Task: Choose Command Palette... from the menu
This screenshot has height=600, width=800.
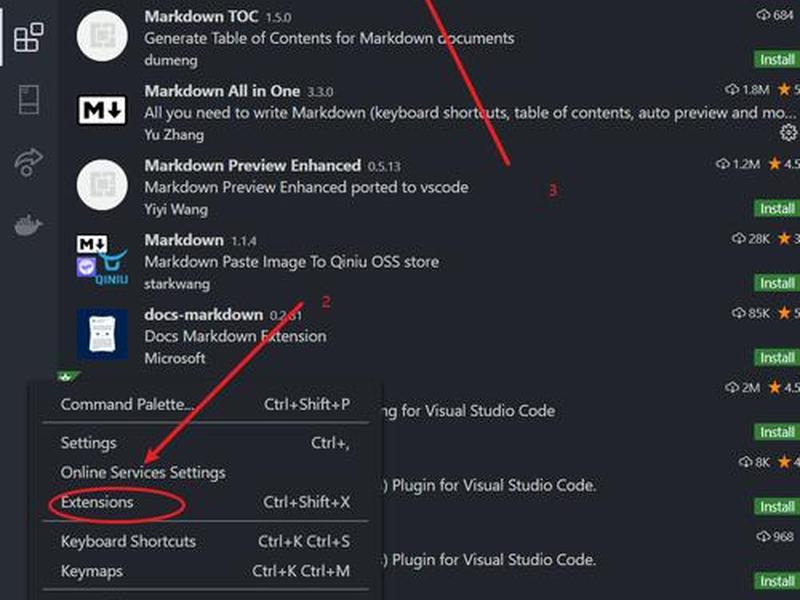Action: (128, 405)
